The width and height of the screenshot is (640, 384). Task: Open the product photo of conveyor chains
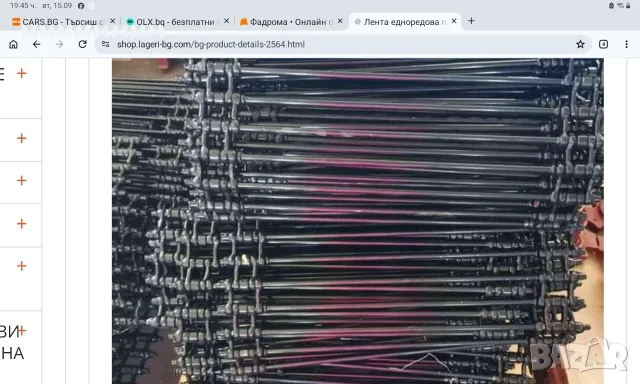(358, 221)
